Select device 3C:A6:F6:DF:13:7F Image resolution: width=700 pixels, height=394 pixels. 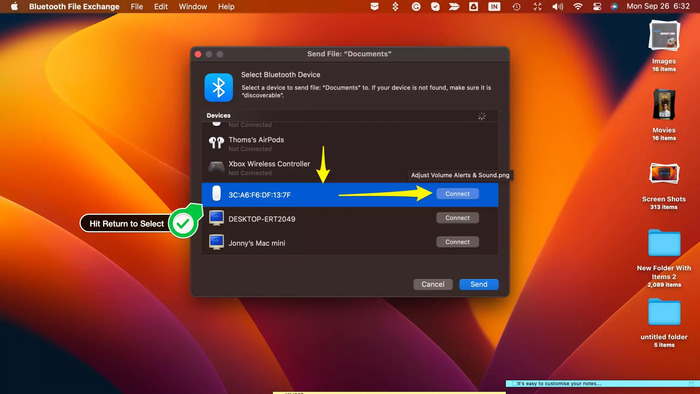coord(350,195)
